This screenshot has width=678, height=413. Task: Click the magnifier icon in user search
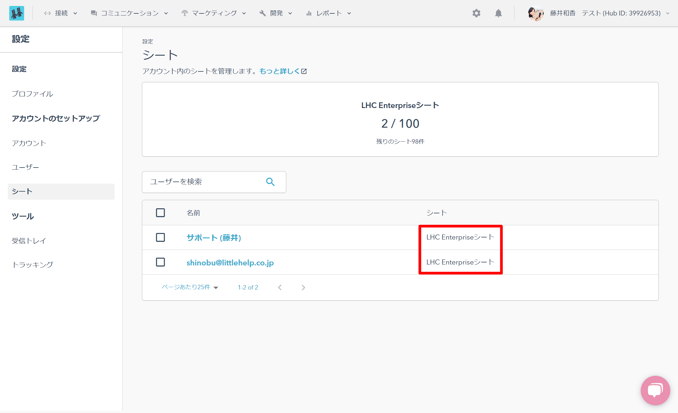(270, 182)
